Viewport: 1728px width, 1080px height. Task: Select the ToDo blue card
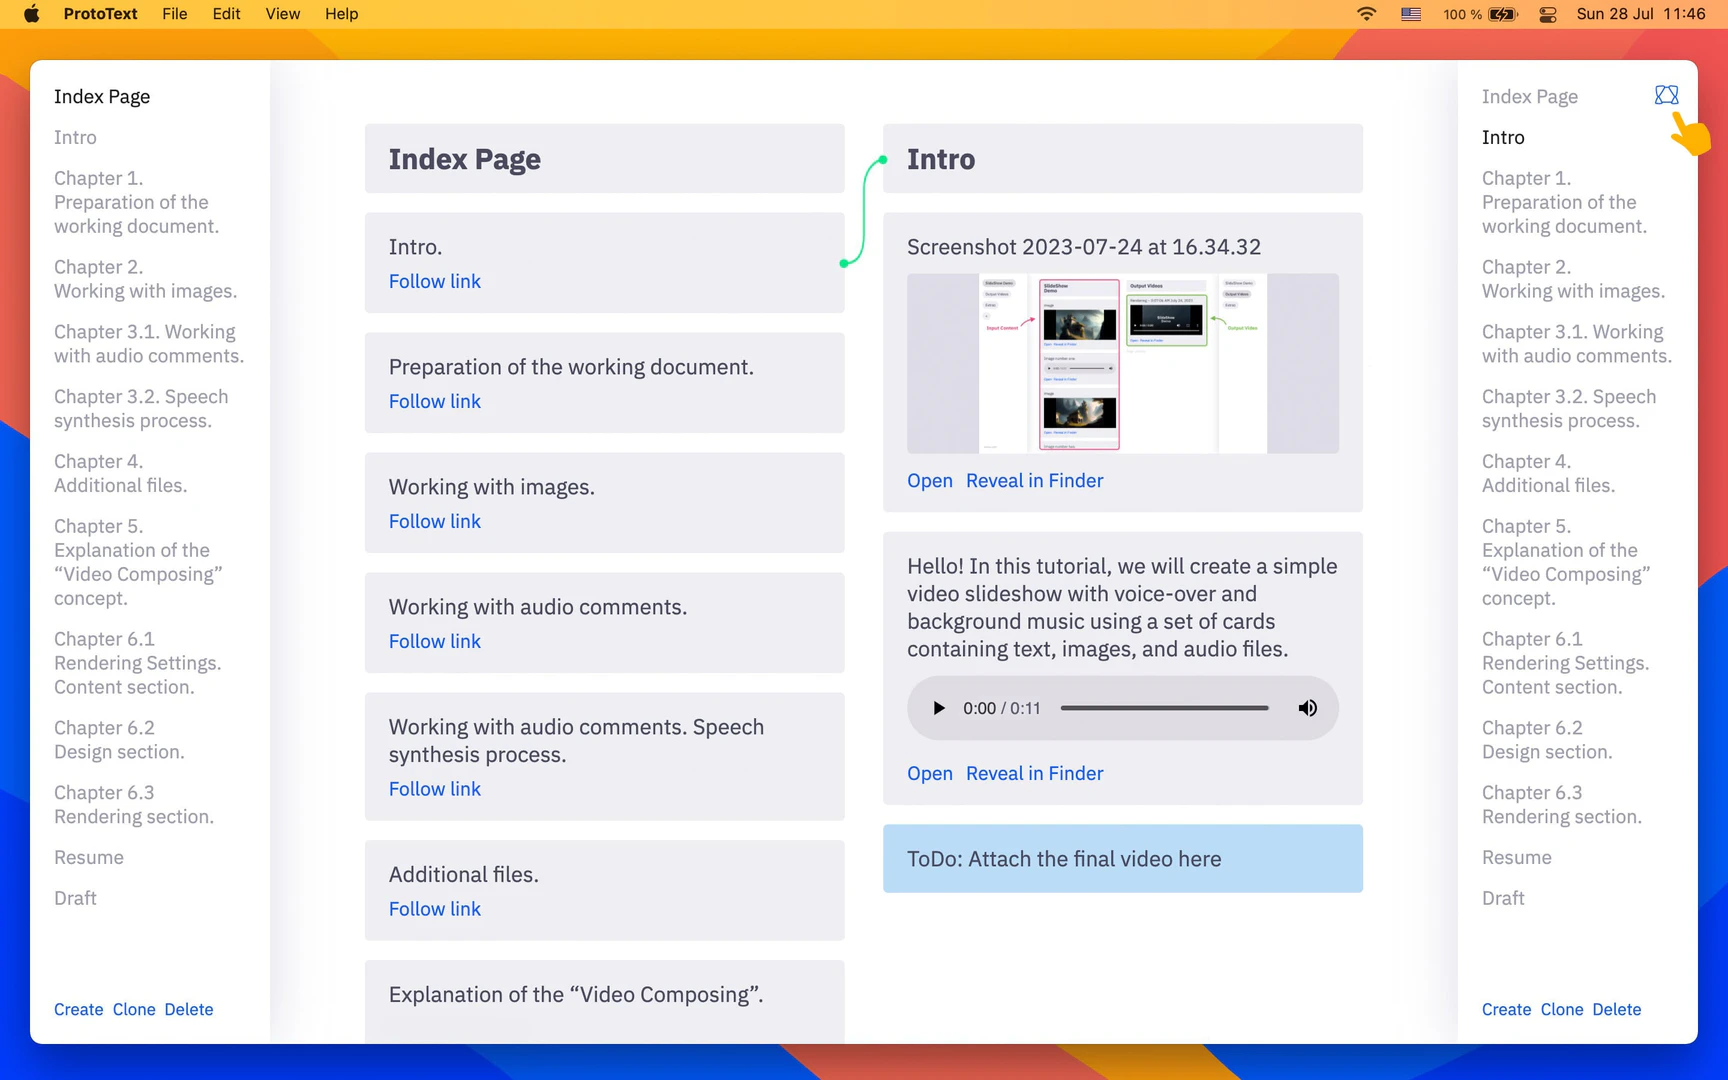click(x=1122, y=859)
